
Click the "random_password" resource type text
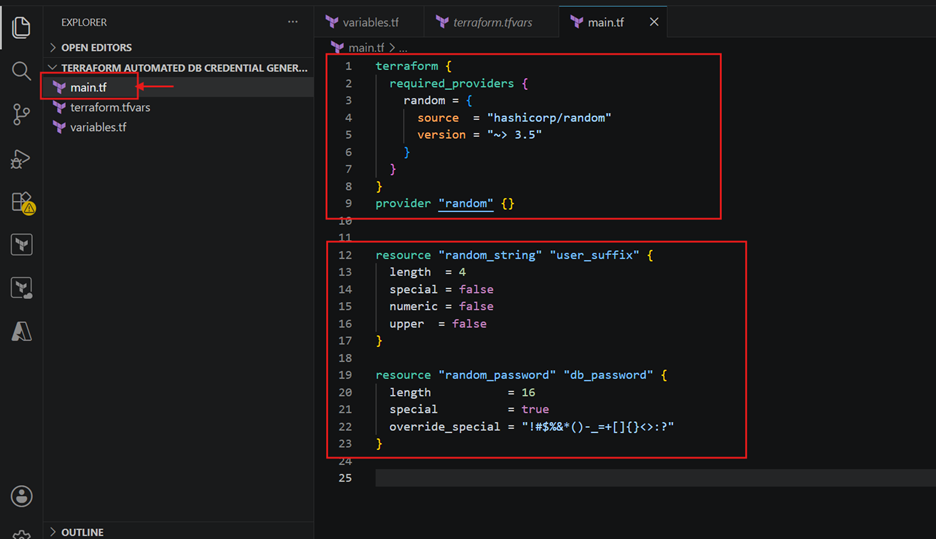[x=497, y=375]
